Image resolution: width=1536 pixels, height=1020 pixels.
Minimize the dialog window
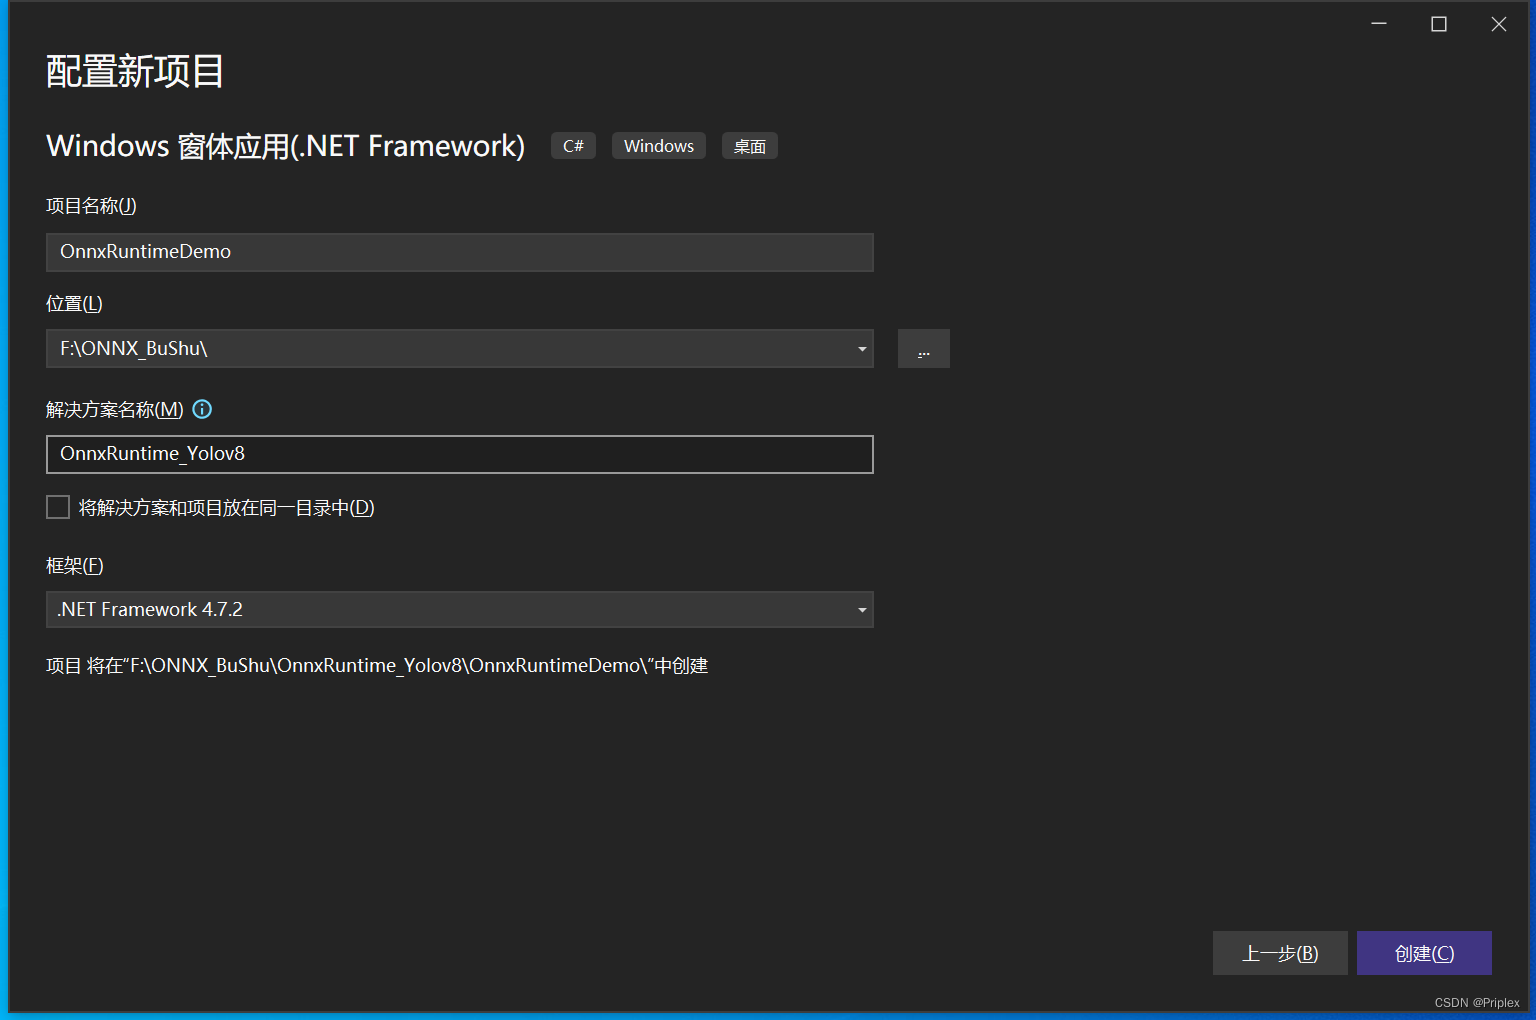(x=1379, y=24)
